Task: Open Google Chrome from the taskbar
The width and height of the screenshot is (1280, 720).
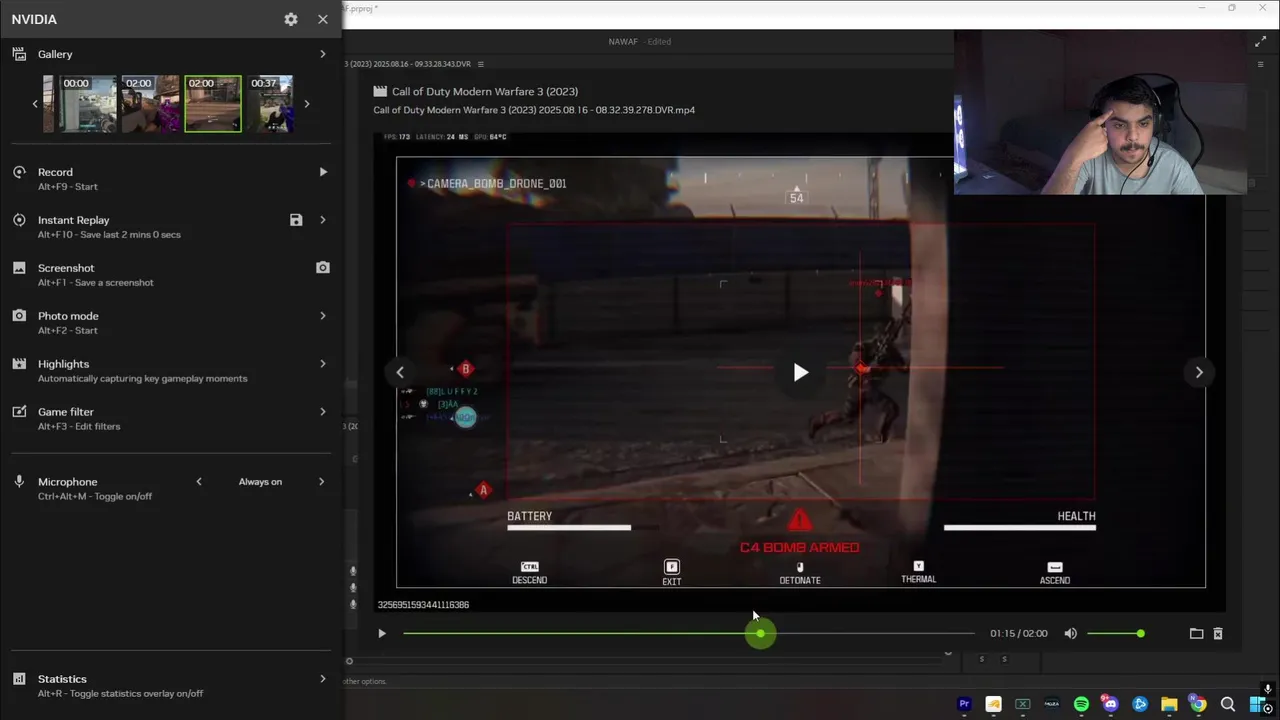Action: (x=1198, y=704)
